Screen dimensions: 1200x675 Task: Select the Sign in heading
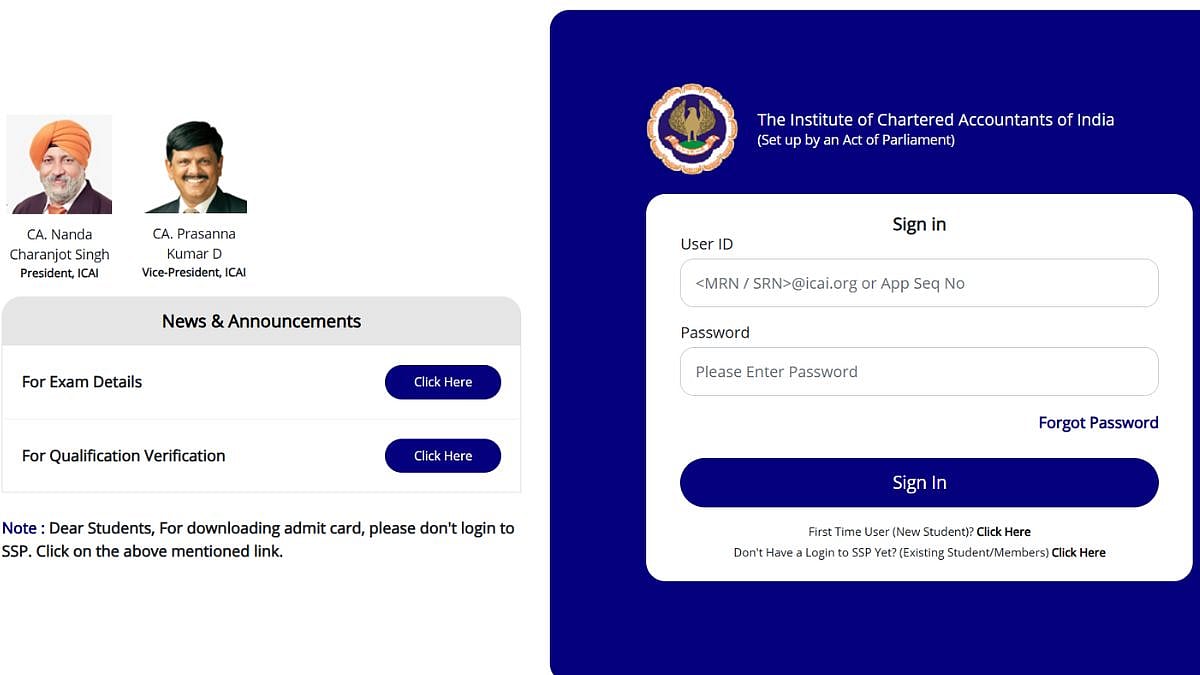918,224
